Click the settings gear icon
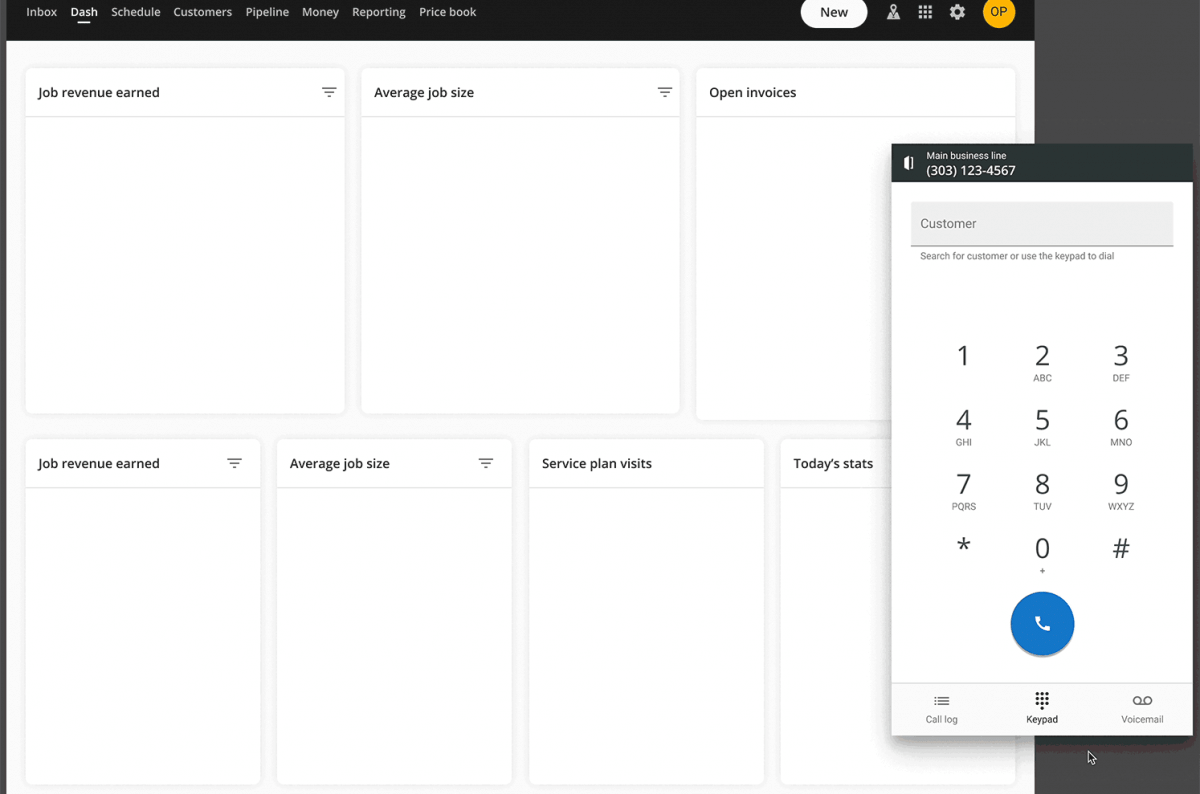This screenshot has height=794, width=1200. pyautogui.click(x=957, y=12)
